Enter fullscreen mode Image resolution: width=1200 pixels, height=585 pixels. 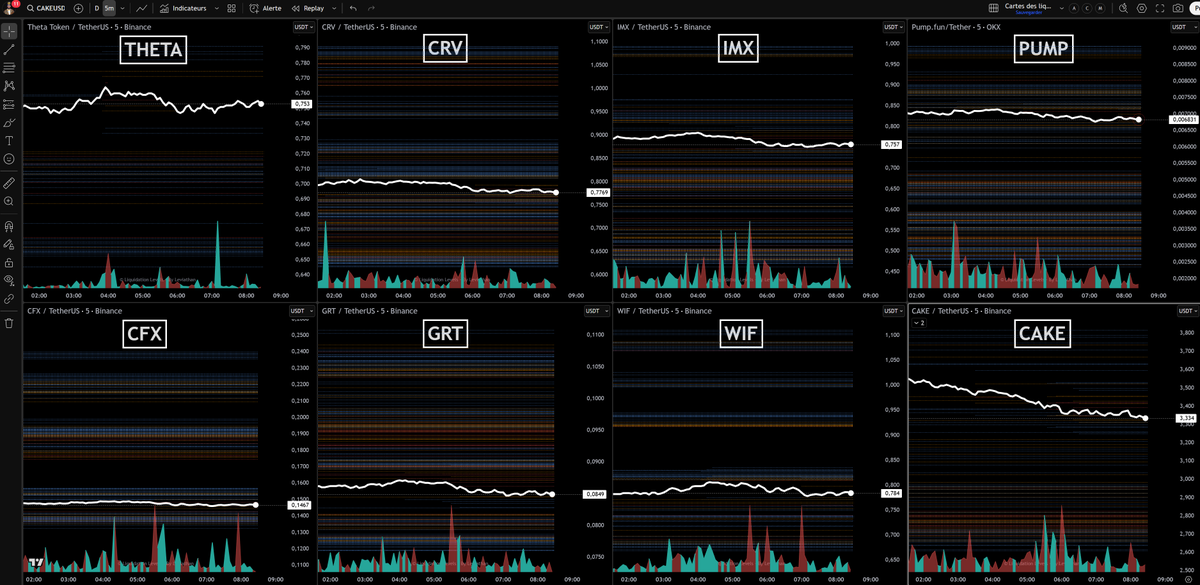[1160, 8]
